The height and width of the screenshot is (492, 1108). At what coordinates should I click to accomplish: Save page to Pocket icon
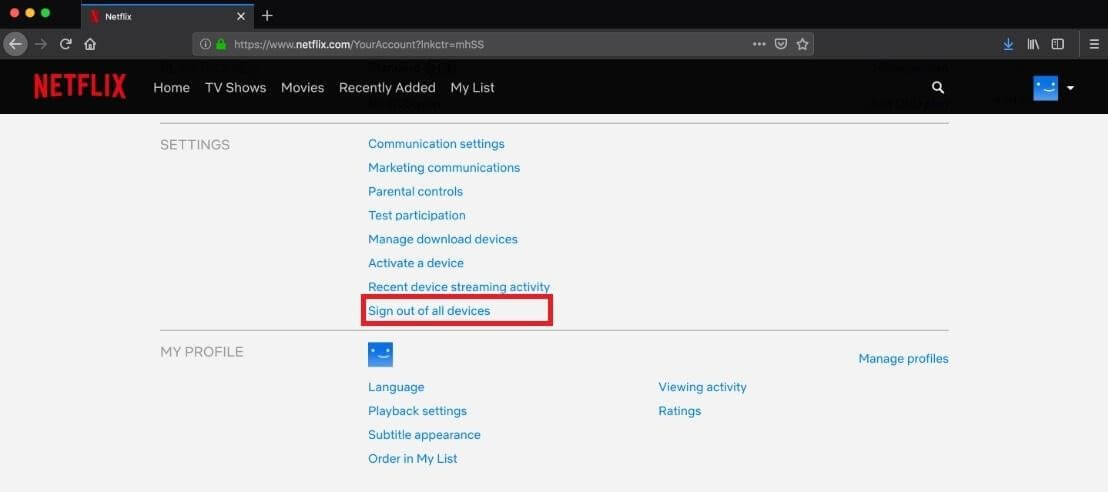click(x=781, y=44)
